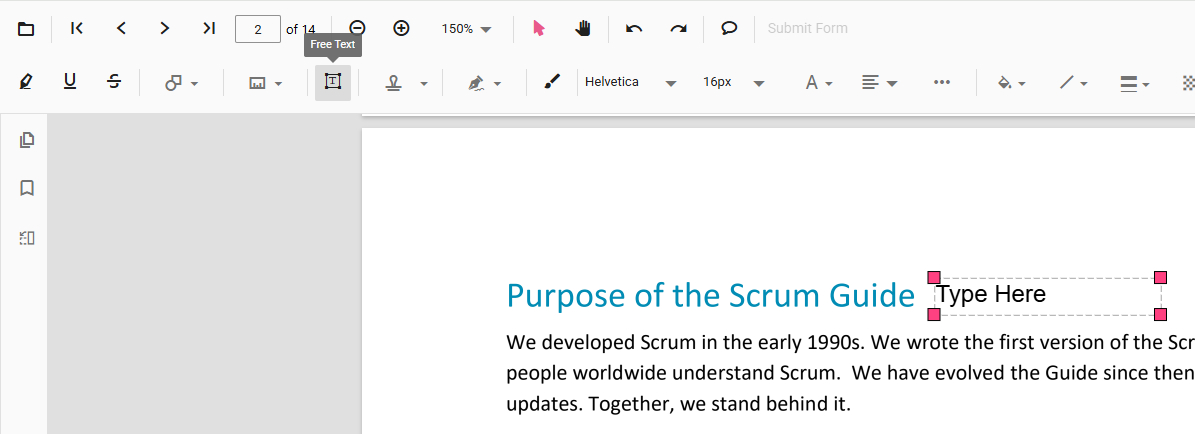The width and height of the screenshot is (1195, 434).
Task: Zoom out with the minus icon
Action: 357,29
